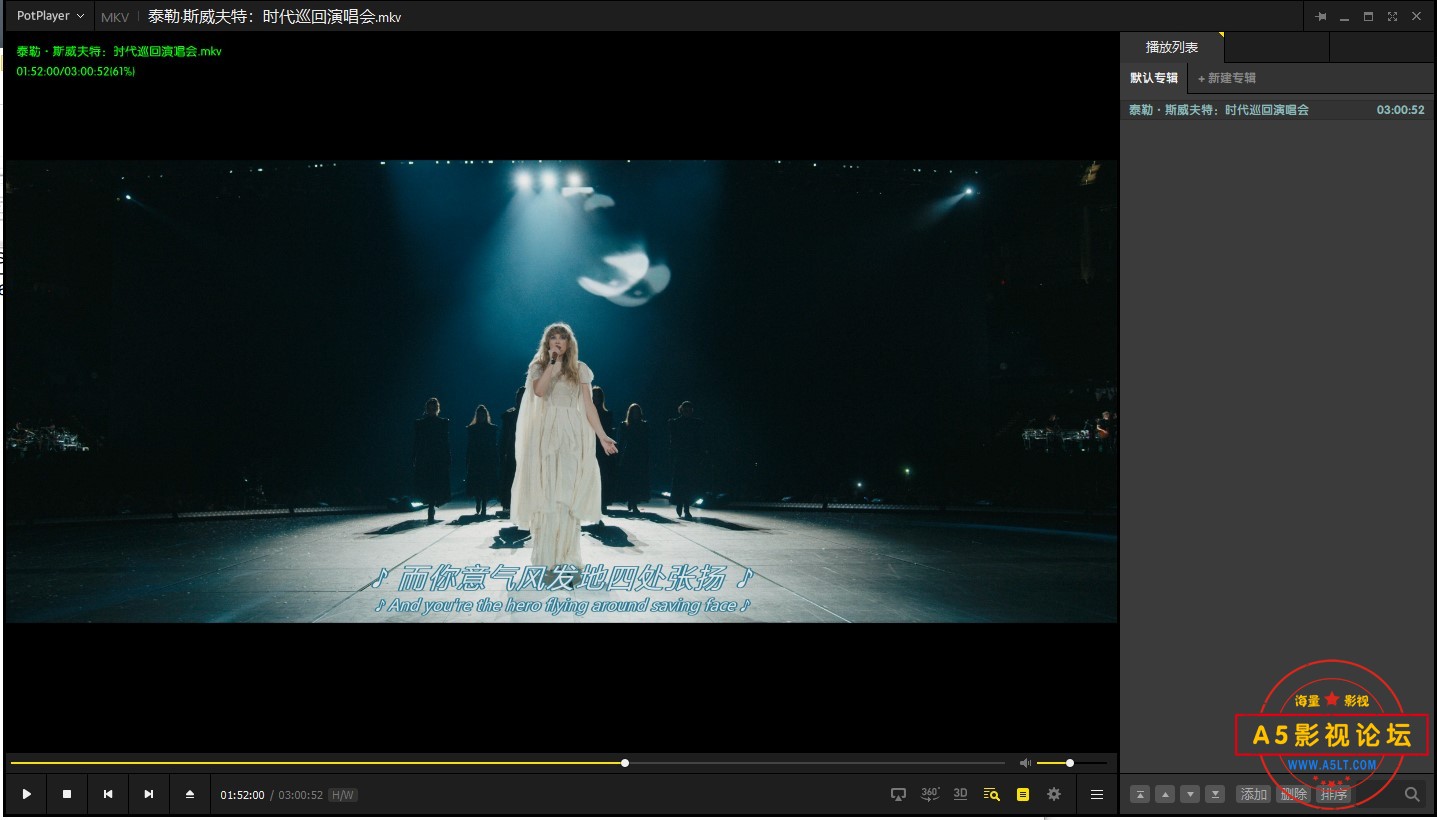Screen dimensions: 1437x820
Task: Click the seek bar position handle
Action: tap(625, 763)
